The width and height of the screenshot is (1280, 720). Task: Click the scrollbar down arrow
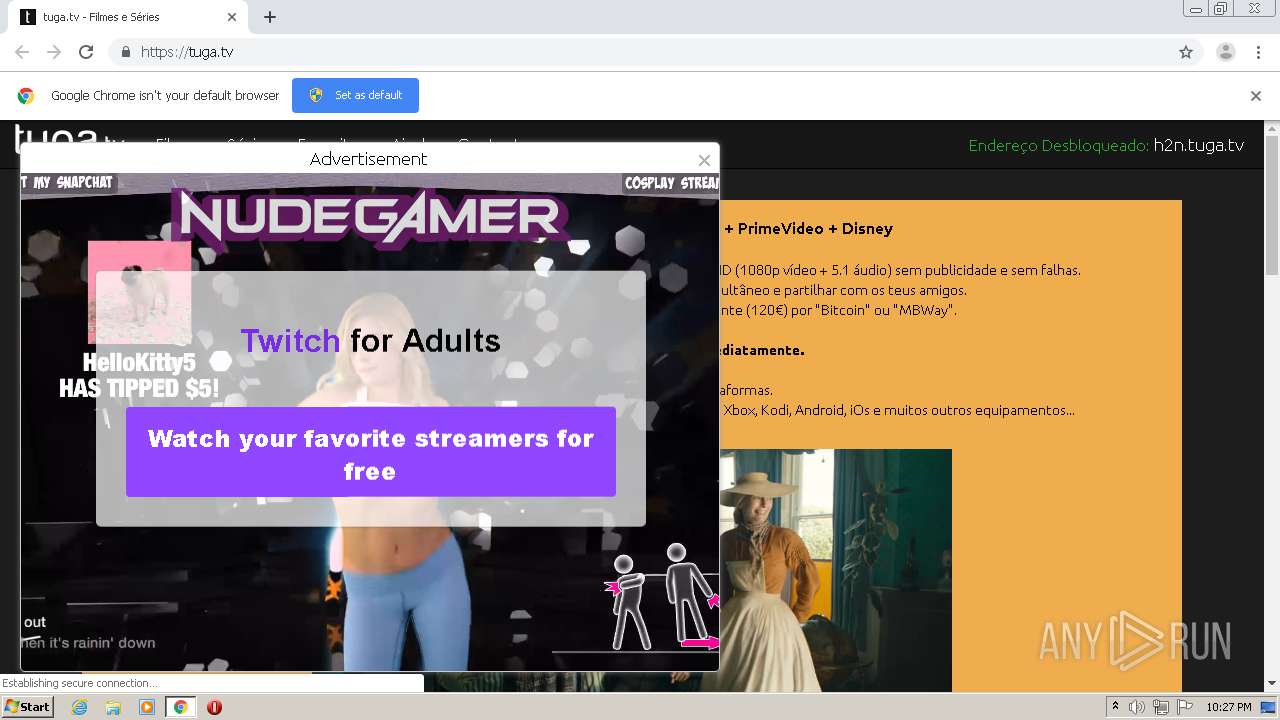[1272, 684]
